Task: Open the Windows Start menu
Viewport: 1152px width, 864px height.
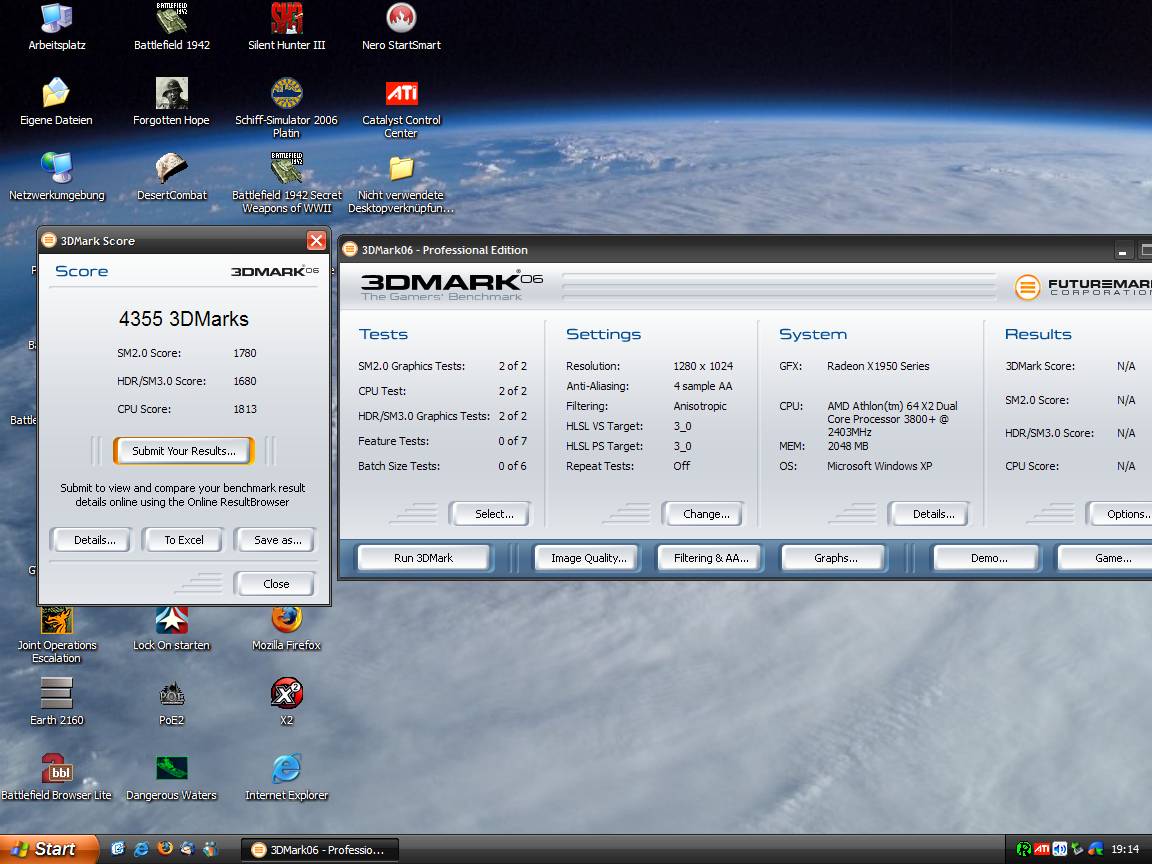Action: (x=48, y=849)
